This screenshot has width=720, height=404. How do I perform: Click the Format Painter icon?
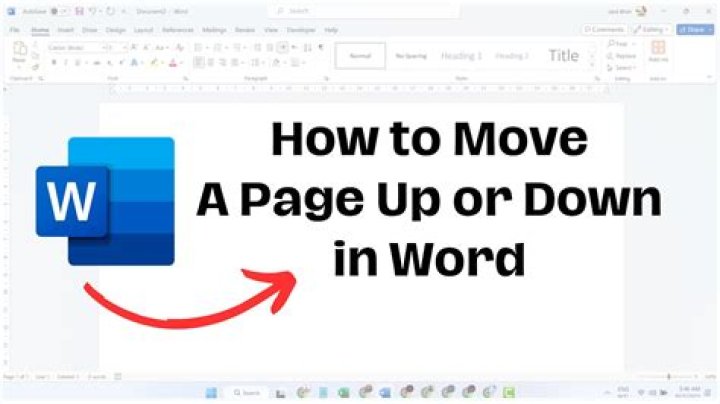[x=35, y=67]
